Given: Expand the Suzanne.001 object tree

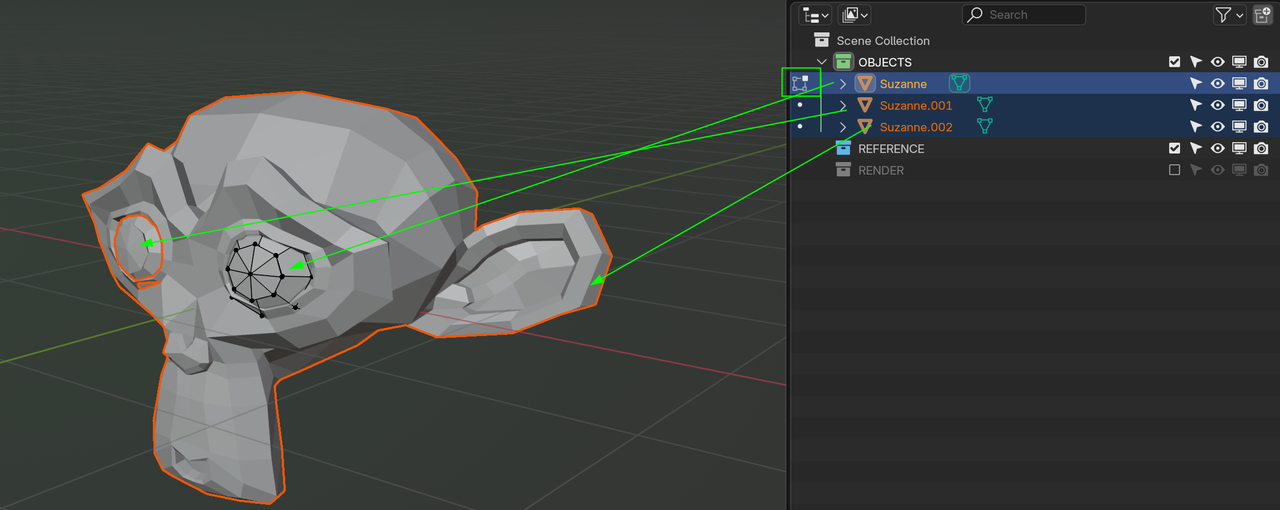Looking at the screenshot, I should (843, 105).
